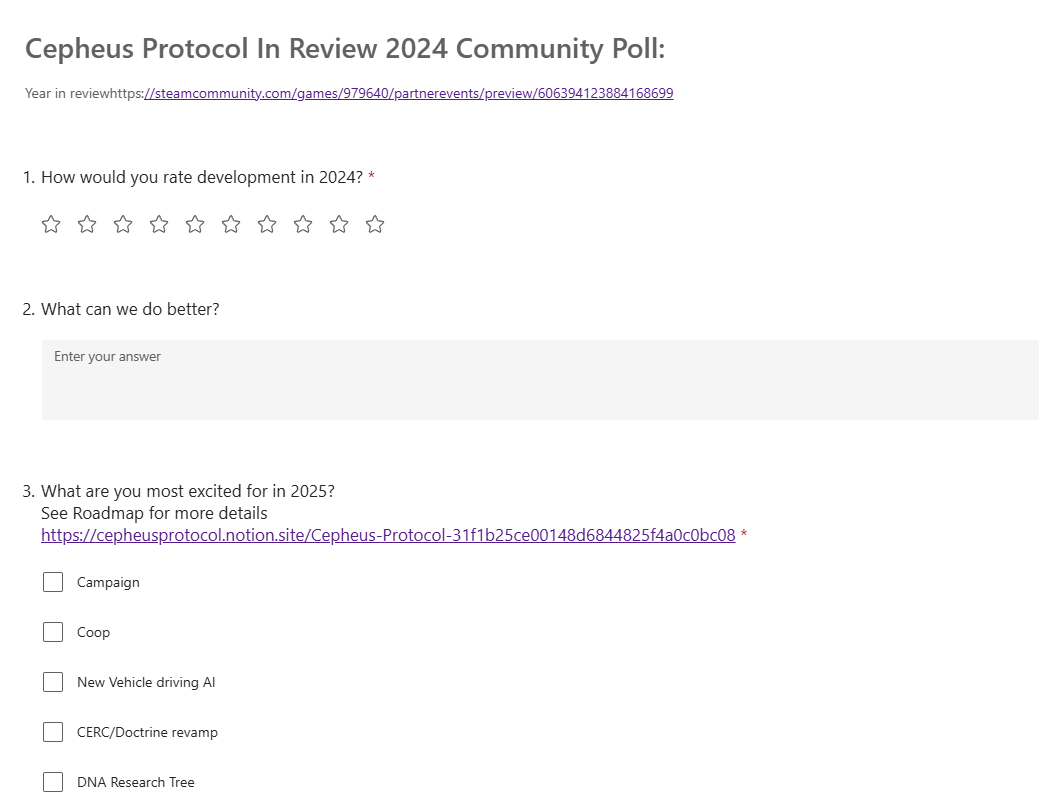Viewport: 1039px width, 804px height.
Task: Focus the "What can we do better" answer field
Action: coord(540,379)
